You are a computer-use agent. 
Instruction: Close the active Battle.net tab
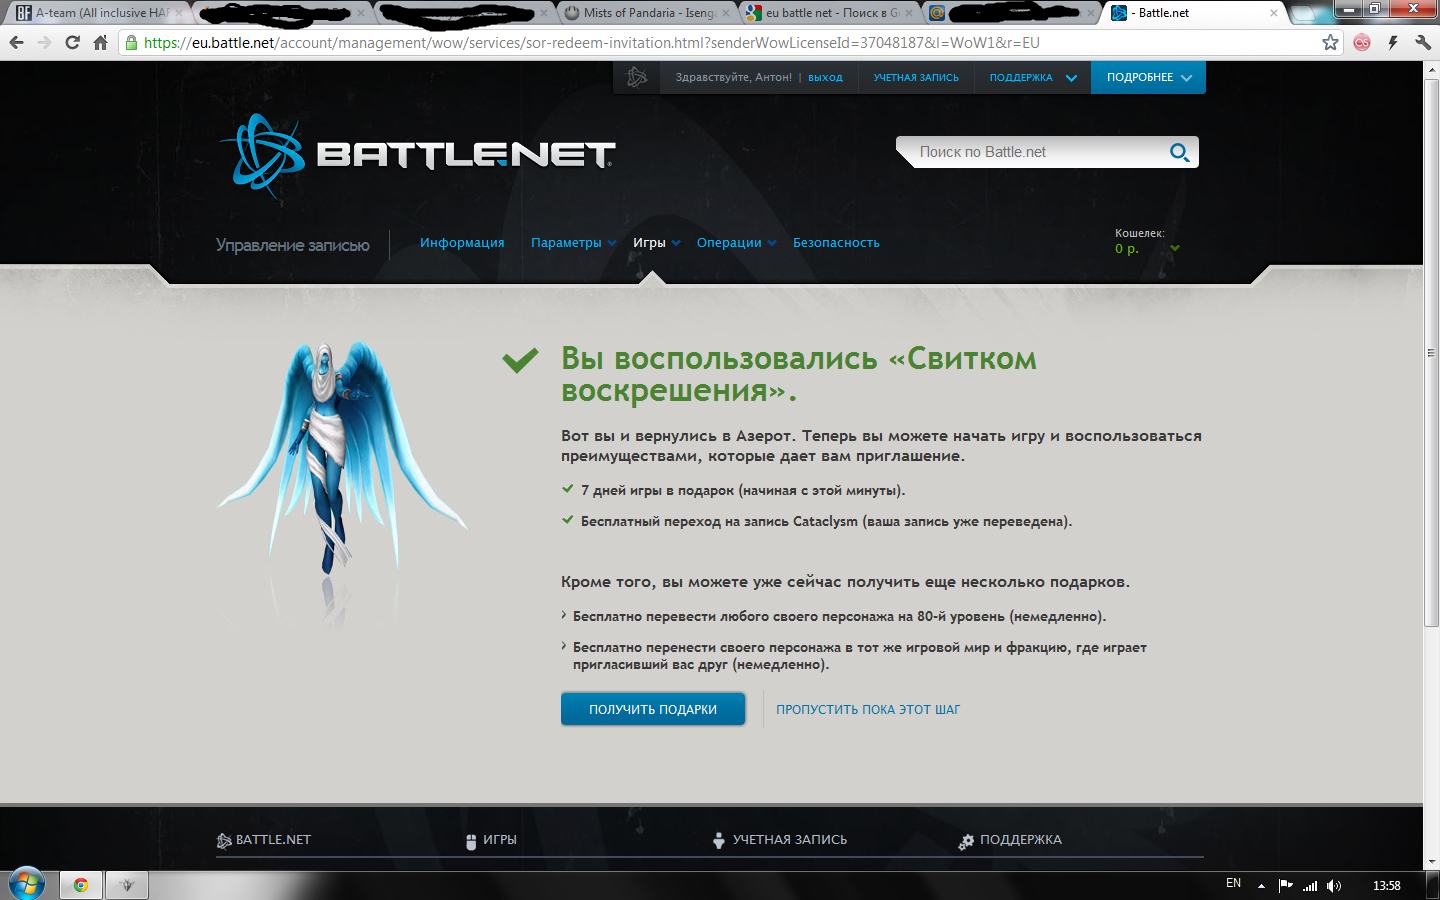pyautogui.click(x=1273, y=13)
